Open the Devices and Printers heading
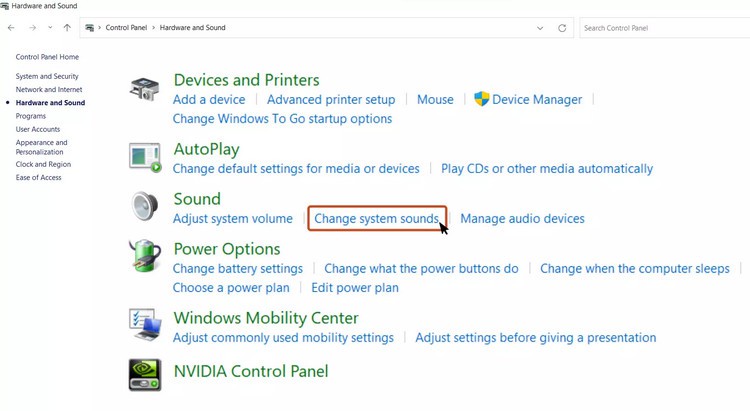 (x=246, y=80)
